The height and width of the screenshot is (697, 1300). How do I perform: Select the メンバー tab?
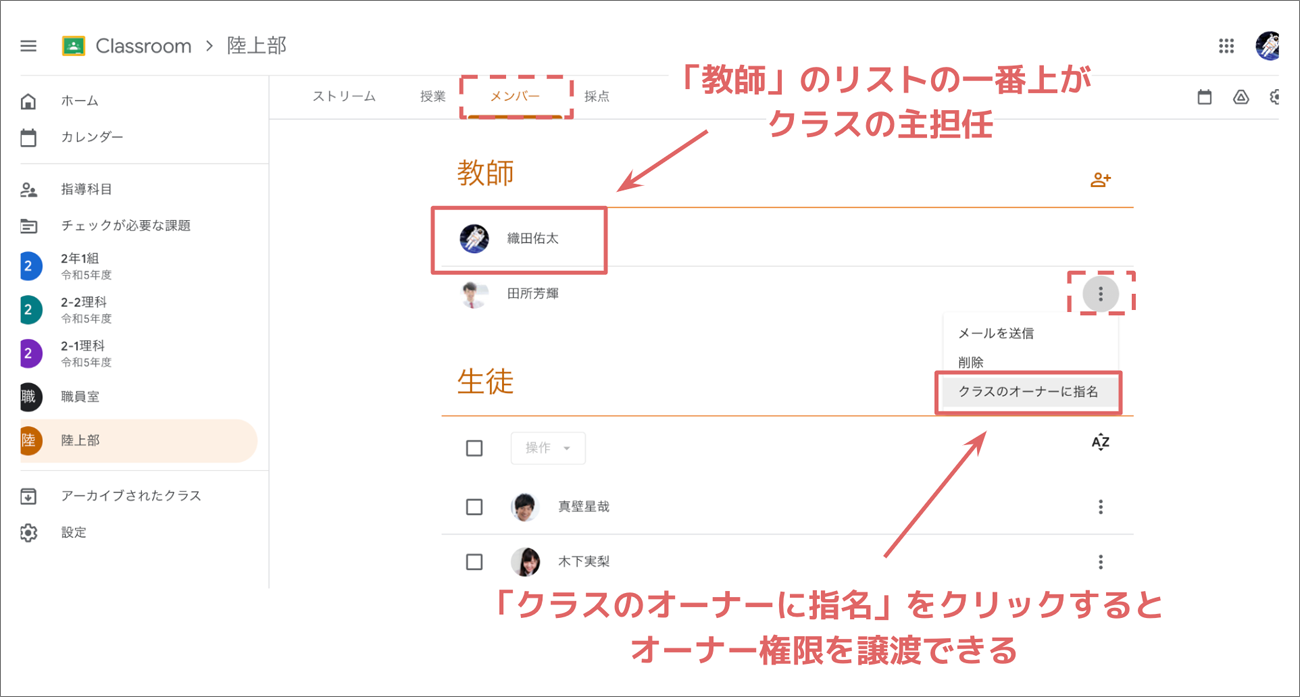pyautogui.click(x=515, y=96)
